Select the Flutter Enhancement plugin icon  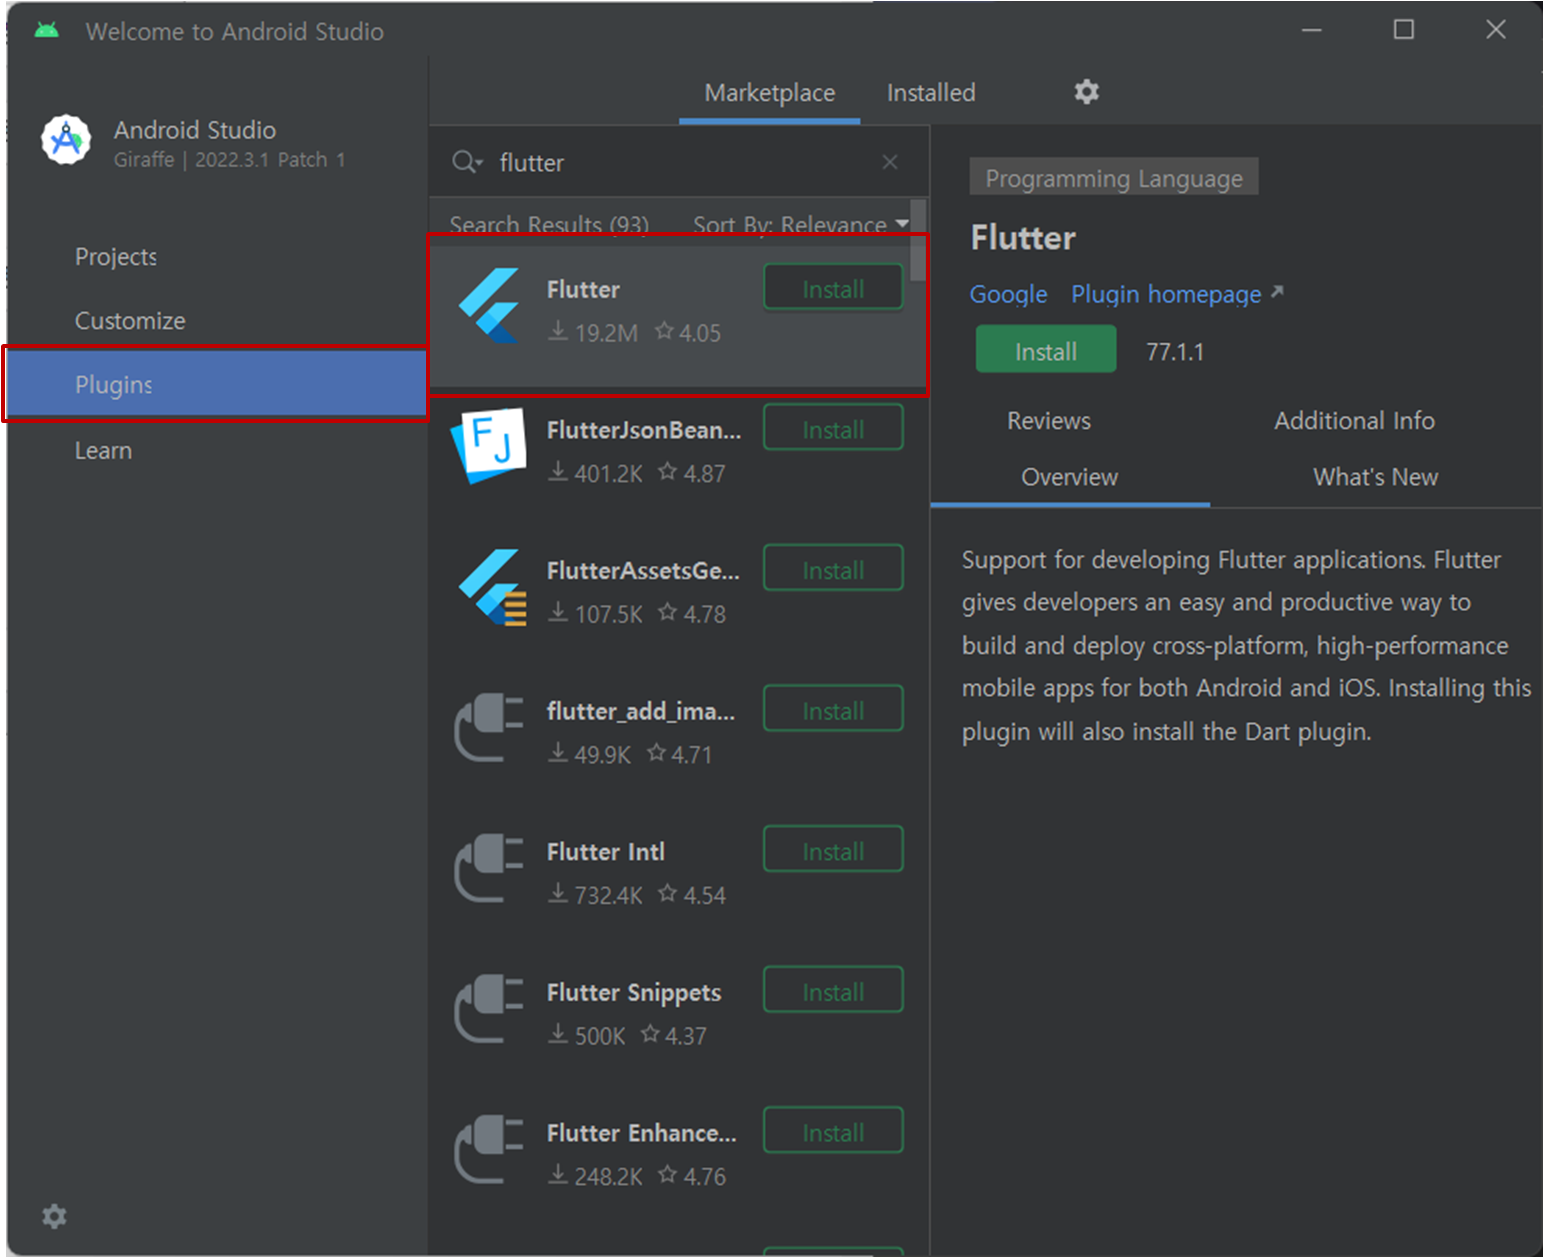click(489, 1150)
